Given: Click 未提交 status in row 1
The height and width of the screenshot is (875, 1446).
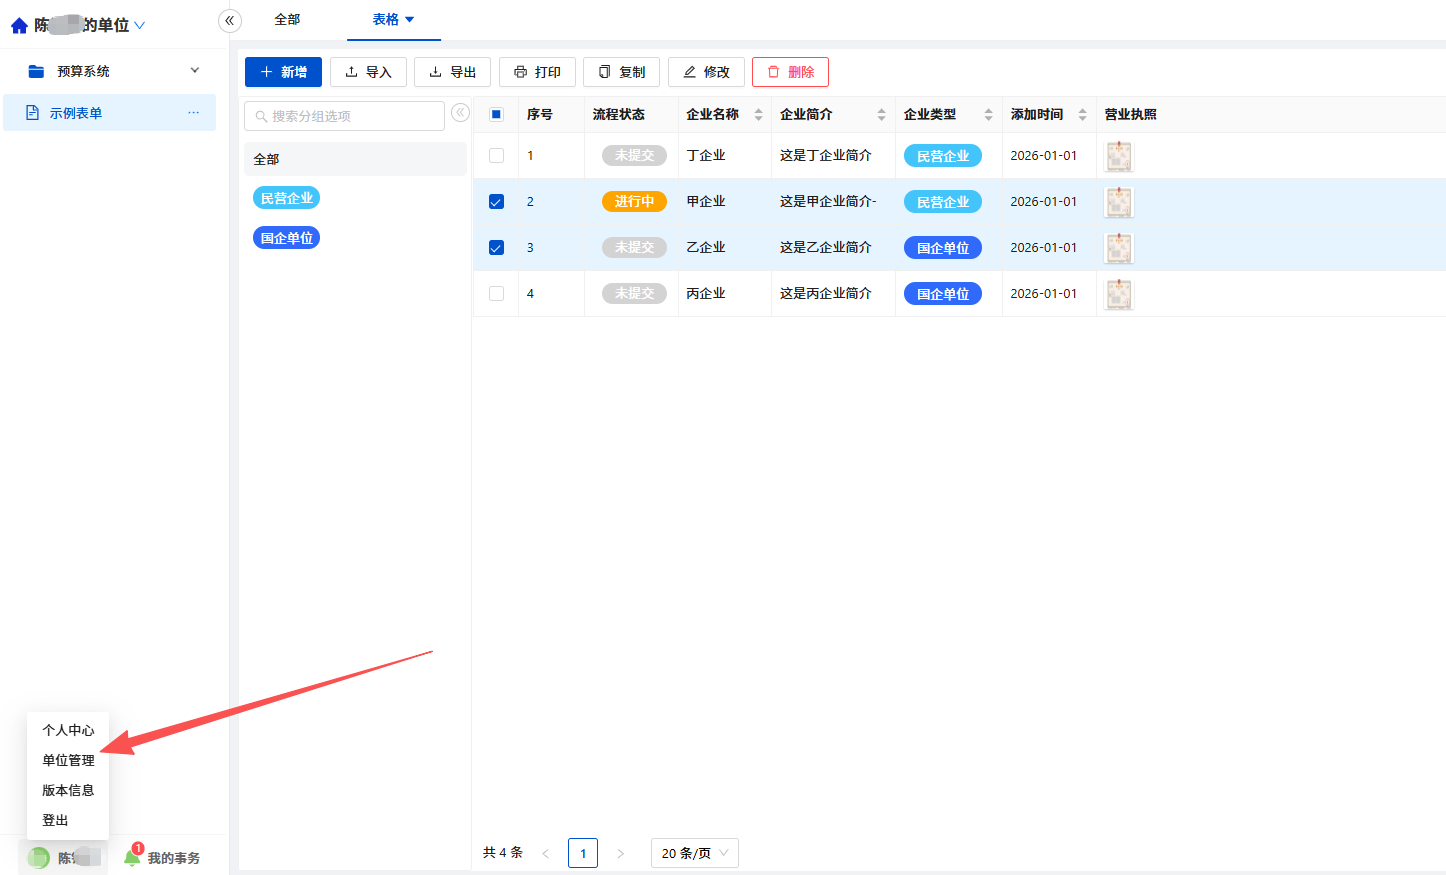Looking at the screenshot, I should 634,156.
